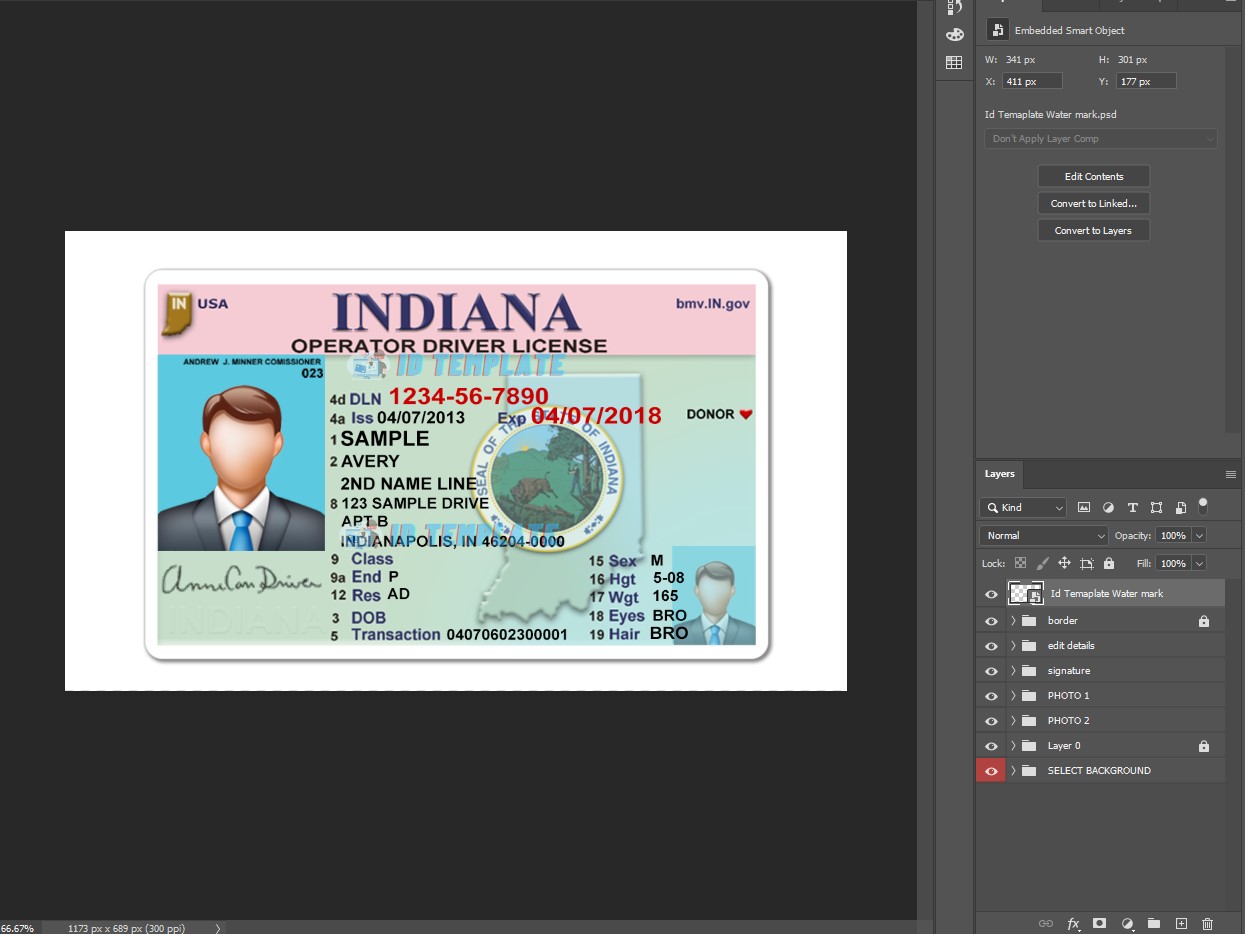Toggle the layer filtering switch
Image resolution: width=1245 pixels, height=934 pixels.
1203,506
